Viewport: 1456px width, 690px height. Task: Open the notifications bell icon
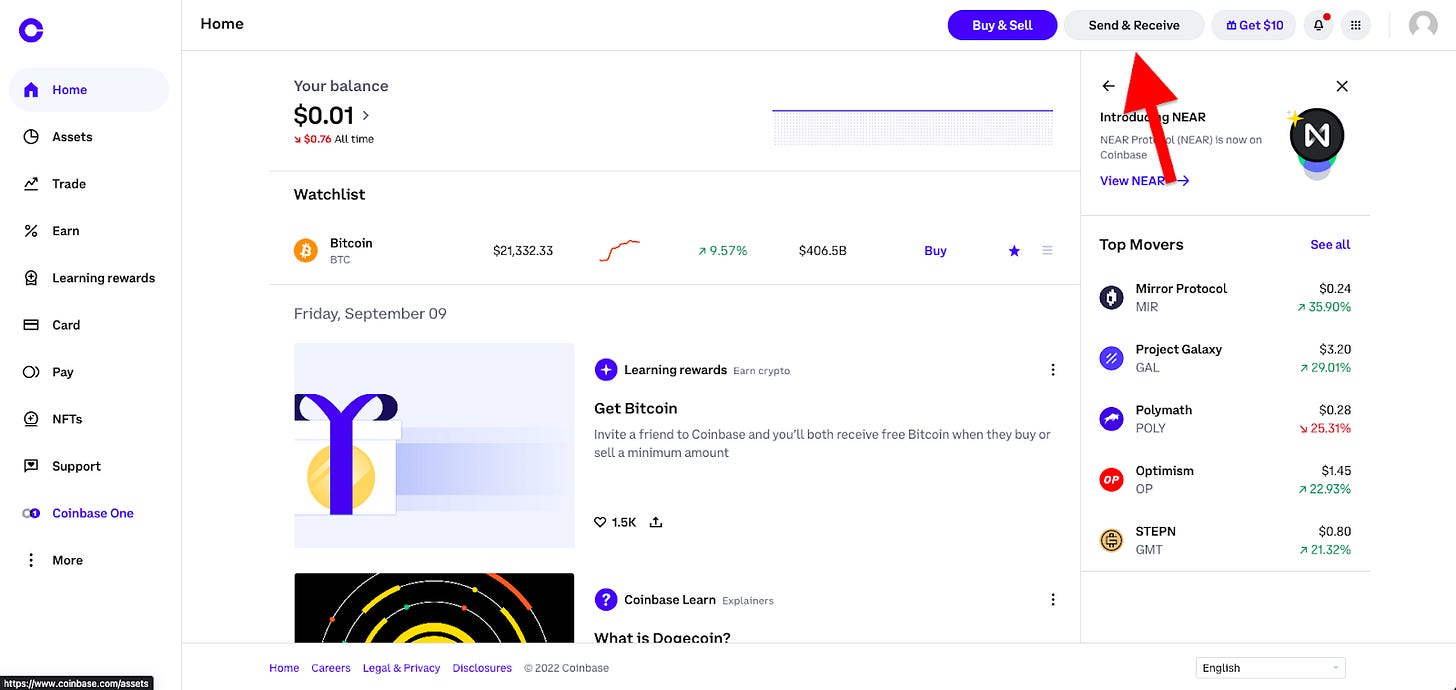[x=1319, y=25]
